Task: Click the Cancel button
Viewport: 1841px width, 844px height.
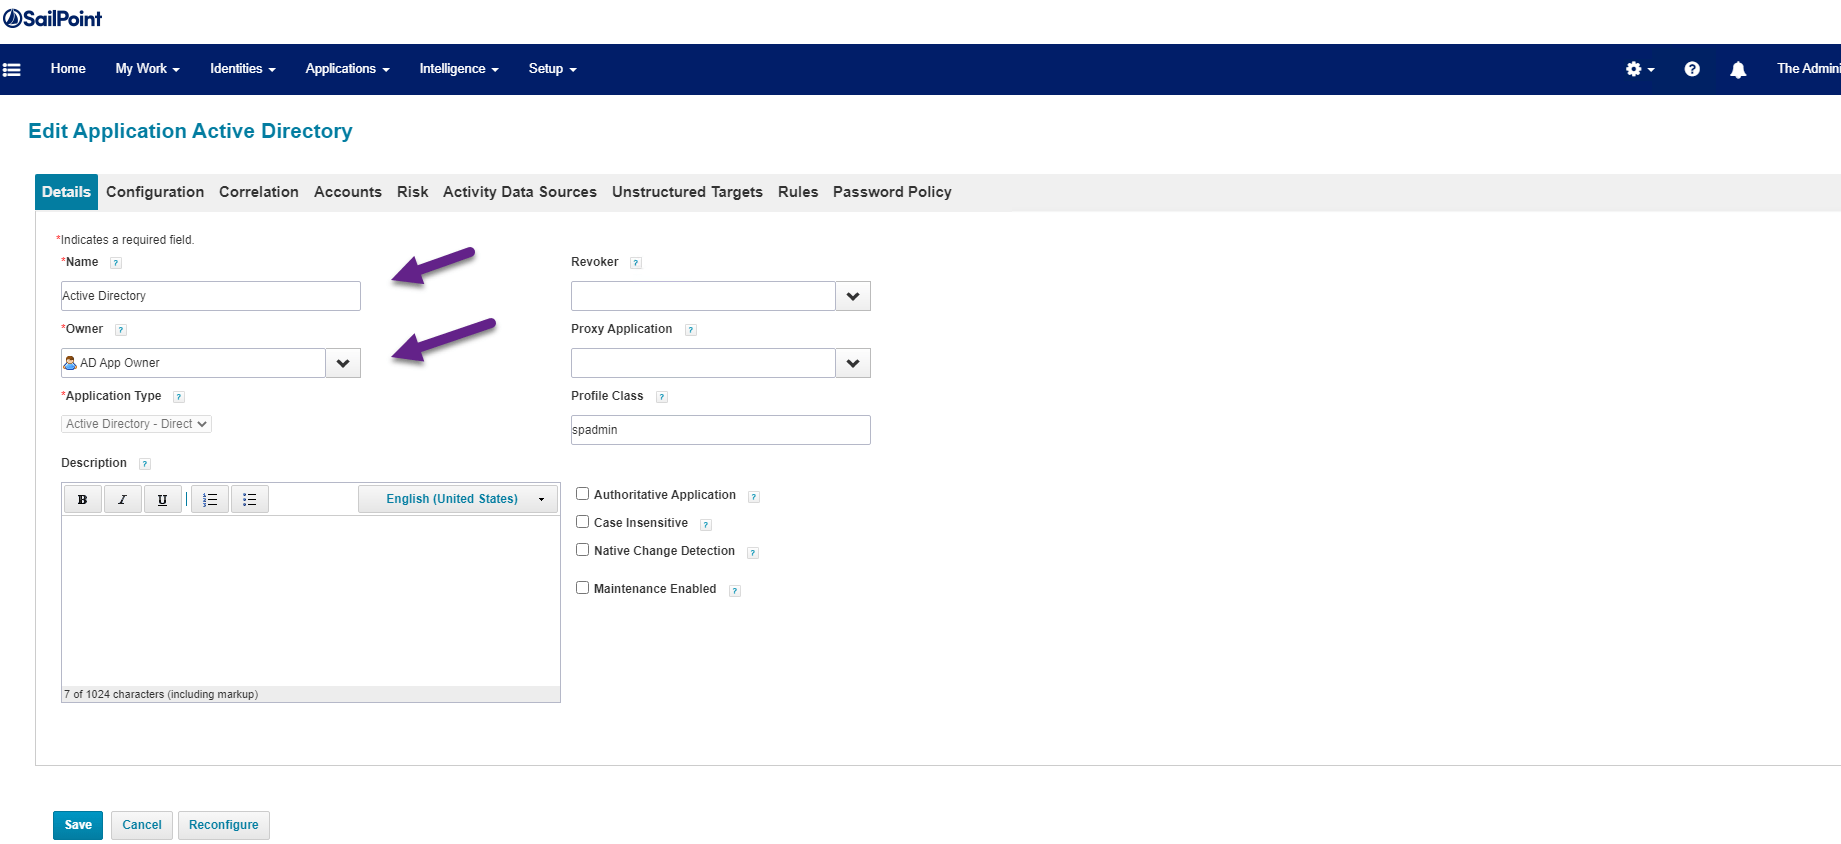Action: click(x=142, y=825)
